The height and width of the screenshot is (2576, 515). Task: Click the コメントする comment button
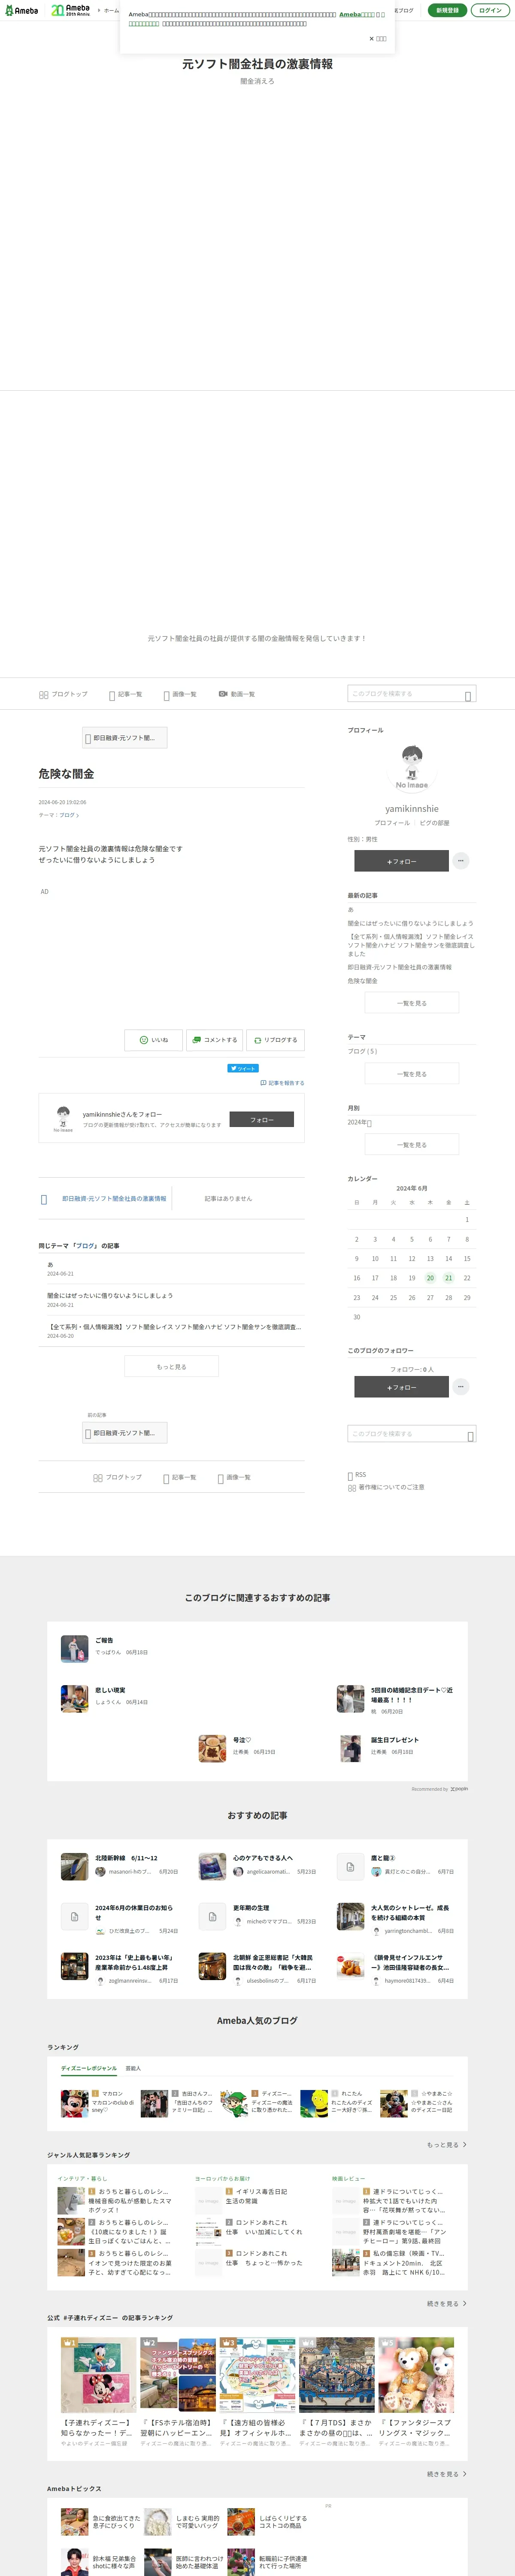pos(214,1040)
